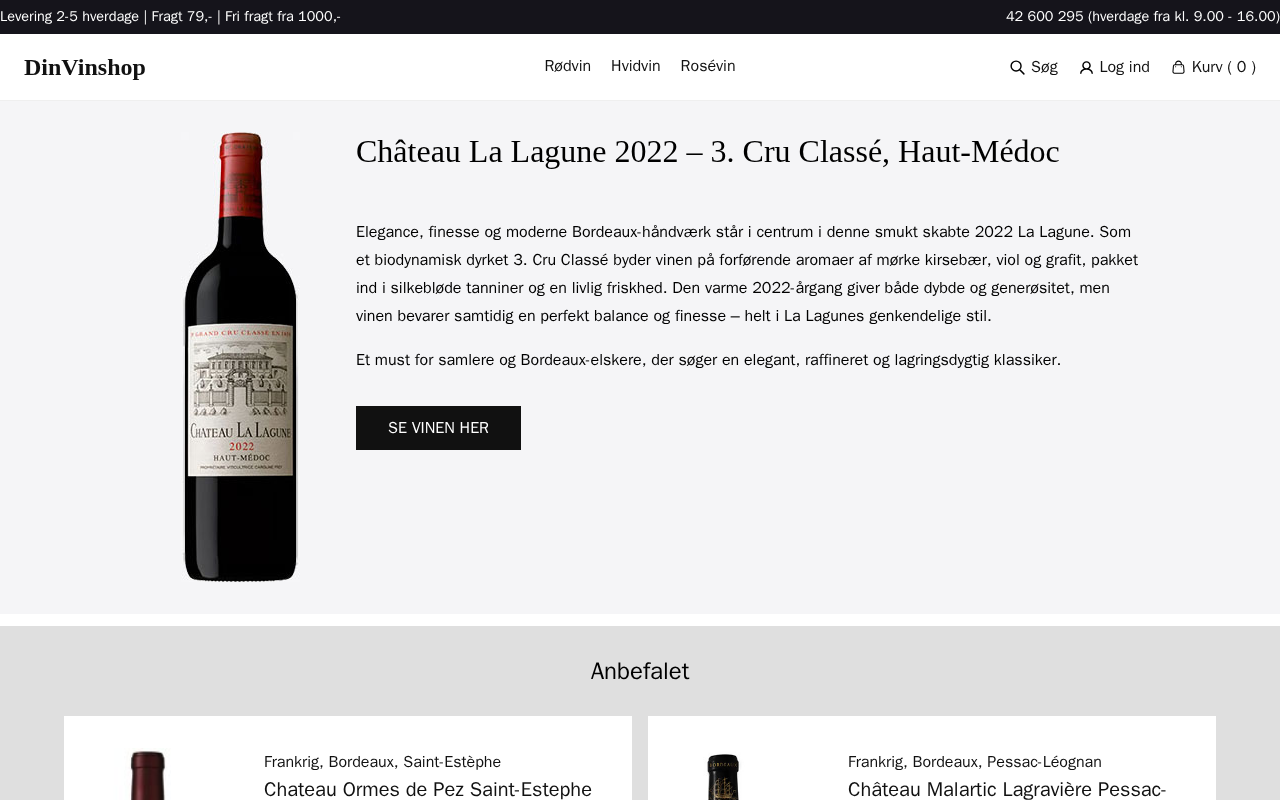Click the magnifying glass search icon
Screen dimensions: 1280x800
click(1017, 67)
